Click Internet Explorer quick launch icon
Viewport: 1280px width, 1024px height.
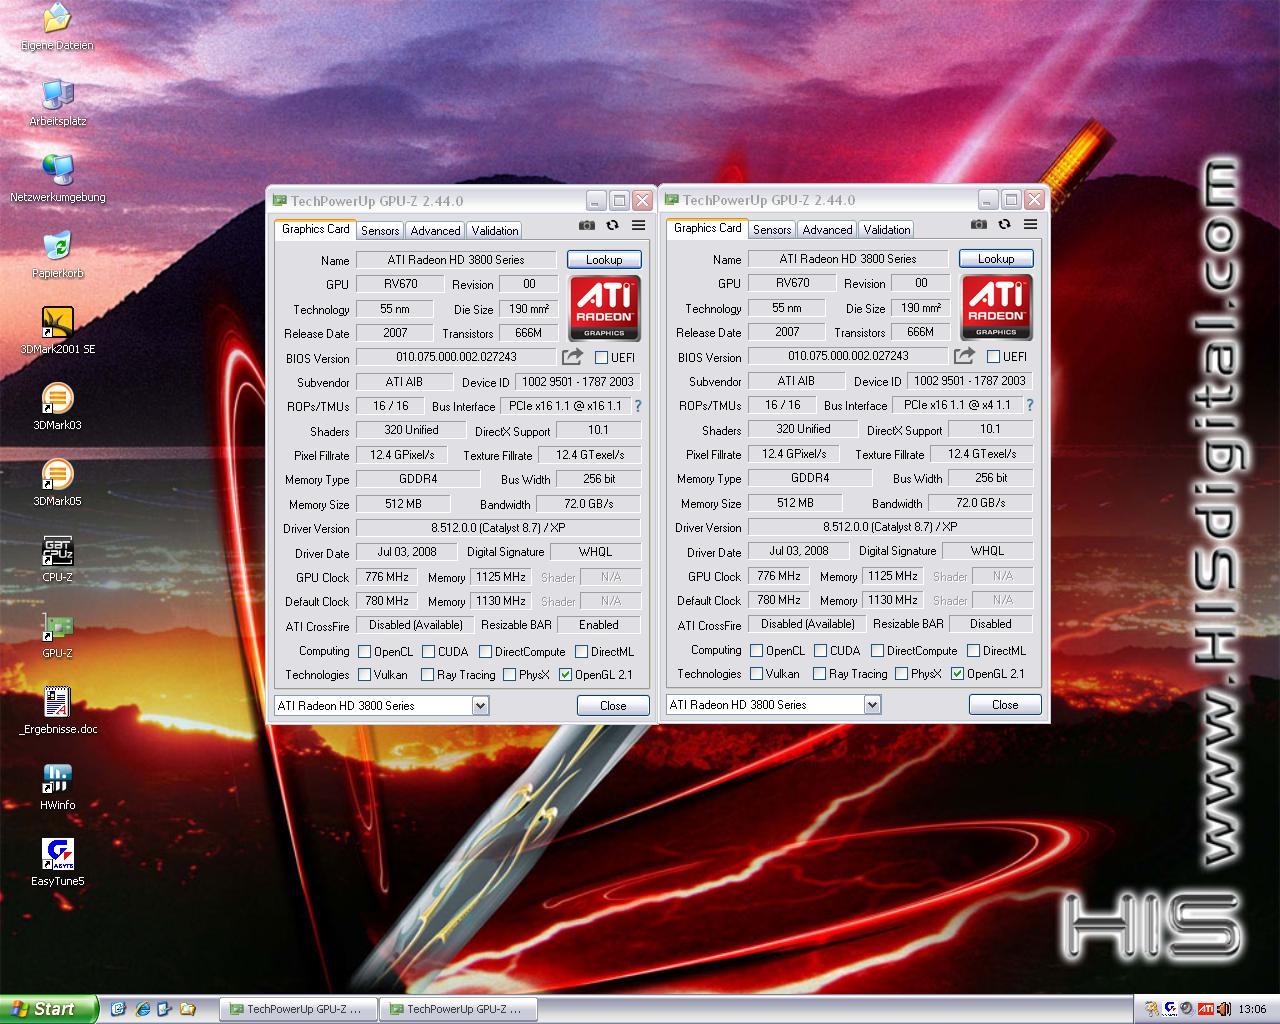pos(142,1009)
